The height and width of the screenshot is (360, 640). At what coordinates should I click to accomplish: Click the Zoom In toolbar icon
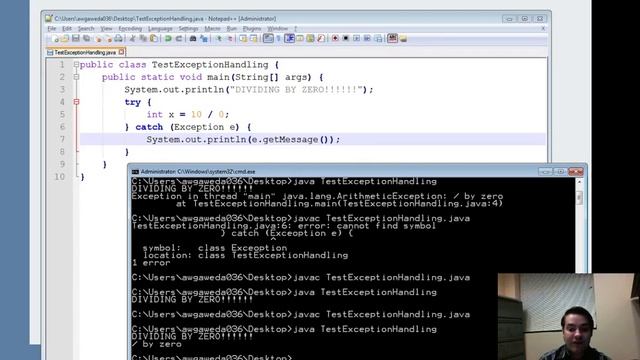tap(219, 39)
